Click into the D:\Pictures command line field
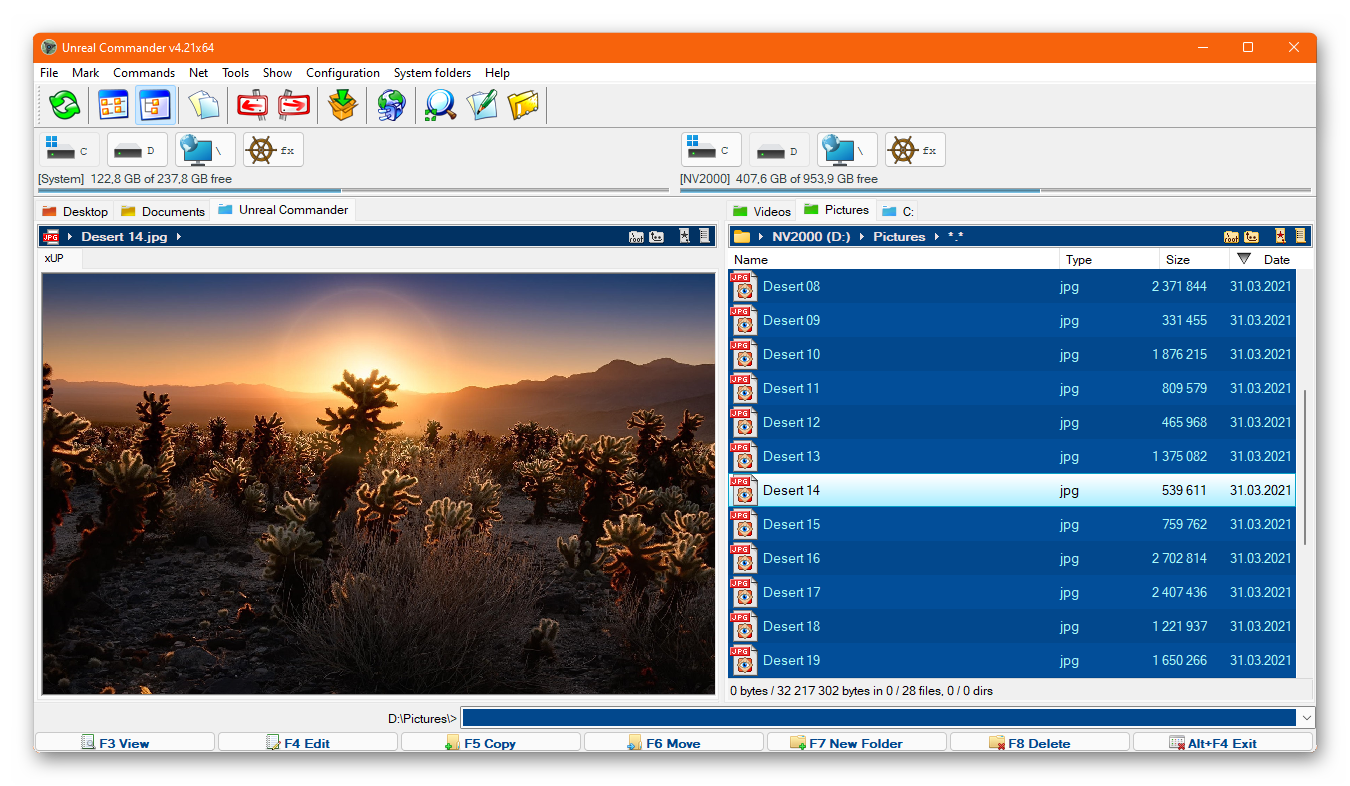This screenshot has height=786, width=1350. click(878, 717)
